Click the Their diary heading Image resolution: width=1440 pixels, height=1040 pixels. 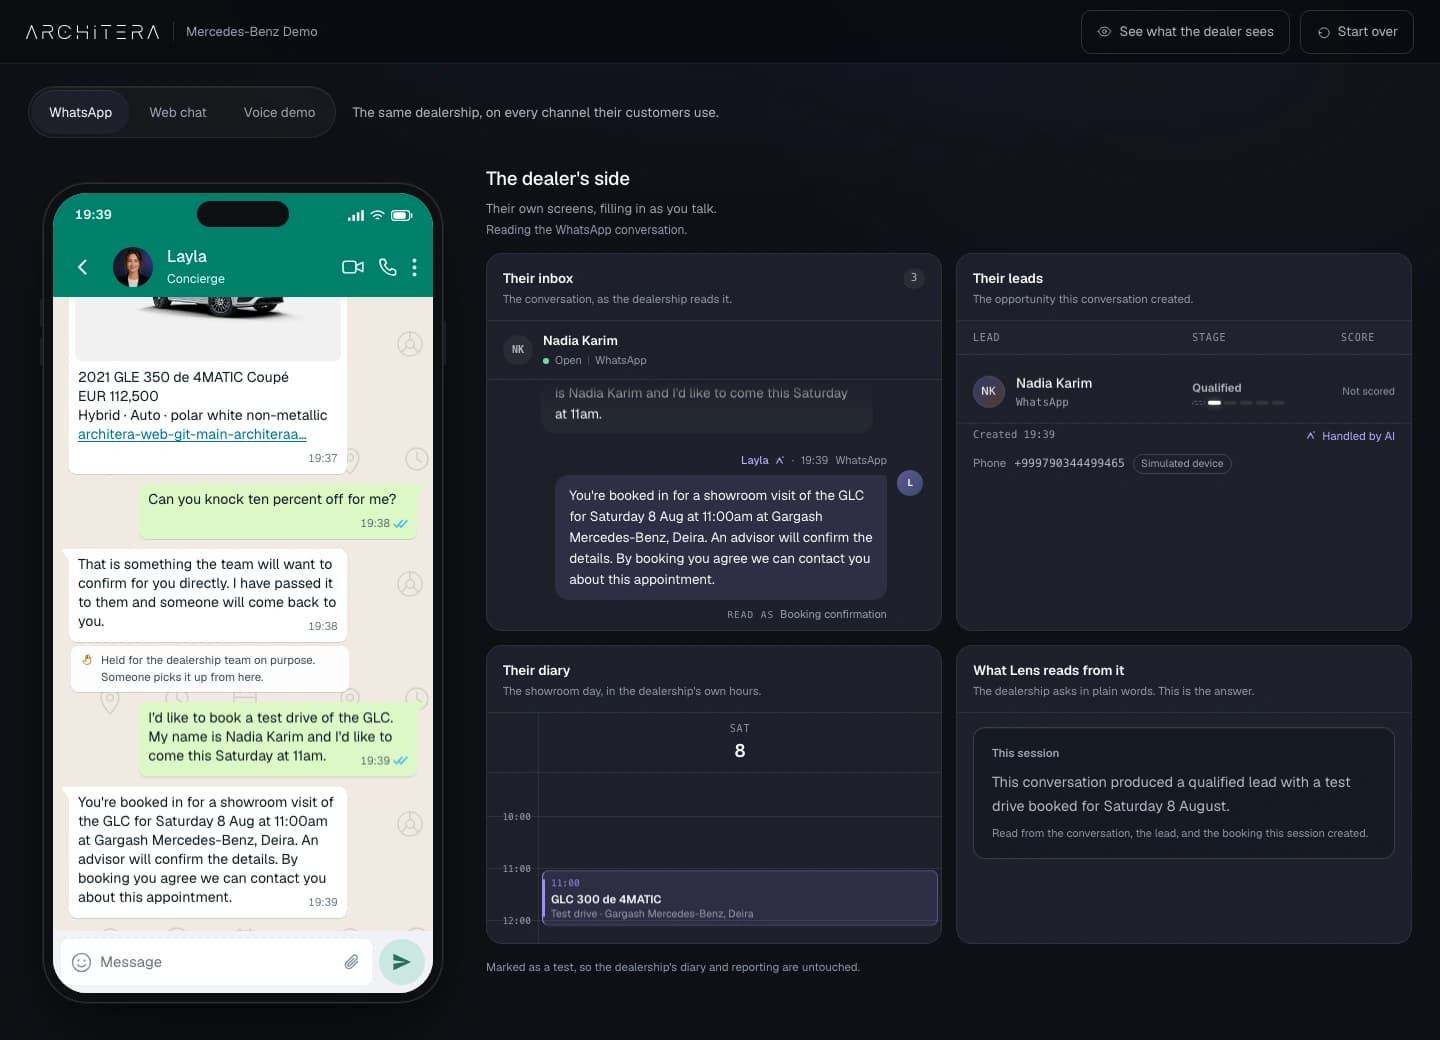[x=536, y=670]
